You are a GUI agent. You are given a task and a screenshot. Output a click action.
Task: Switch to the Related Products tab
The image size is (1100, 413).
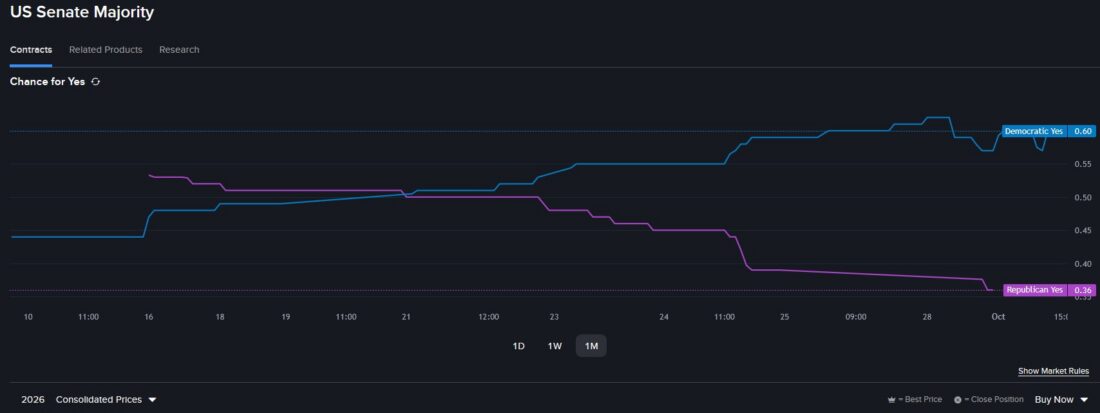(105, 50)
